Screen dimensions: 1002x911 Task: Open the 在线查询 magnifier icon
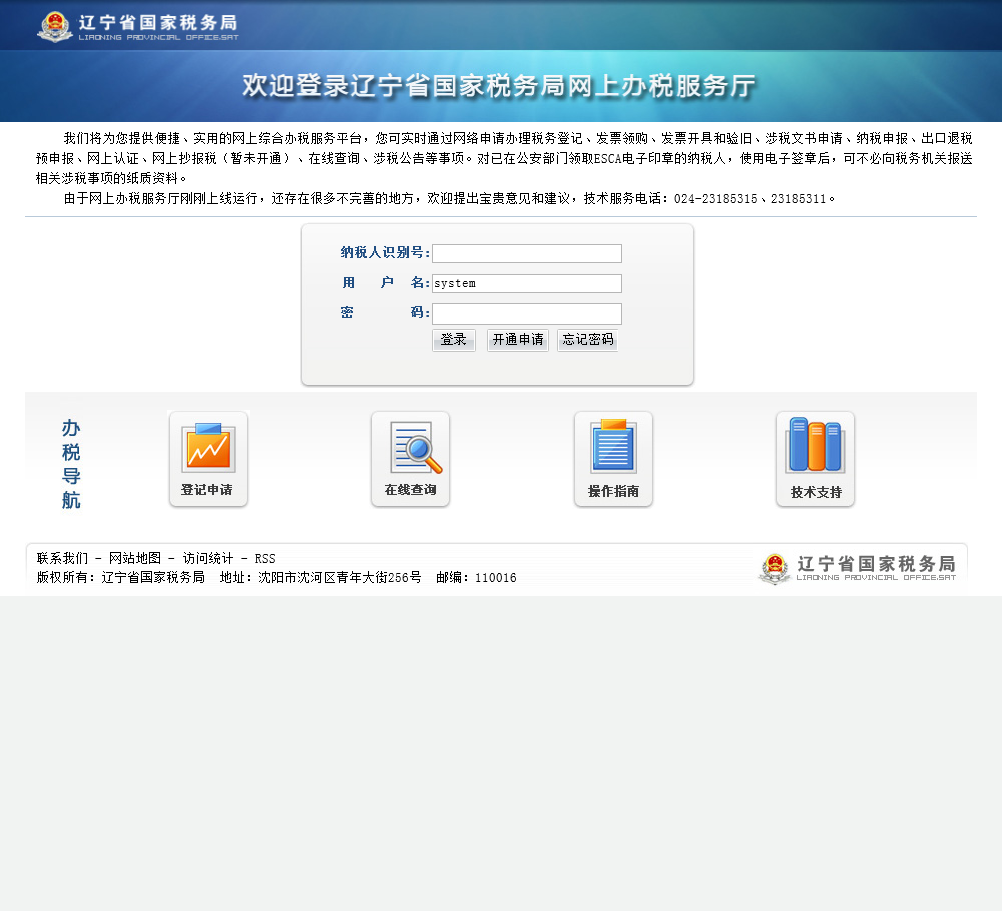point(410,459)
